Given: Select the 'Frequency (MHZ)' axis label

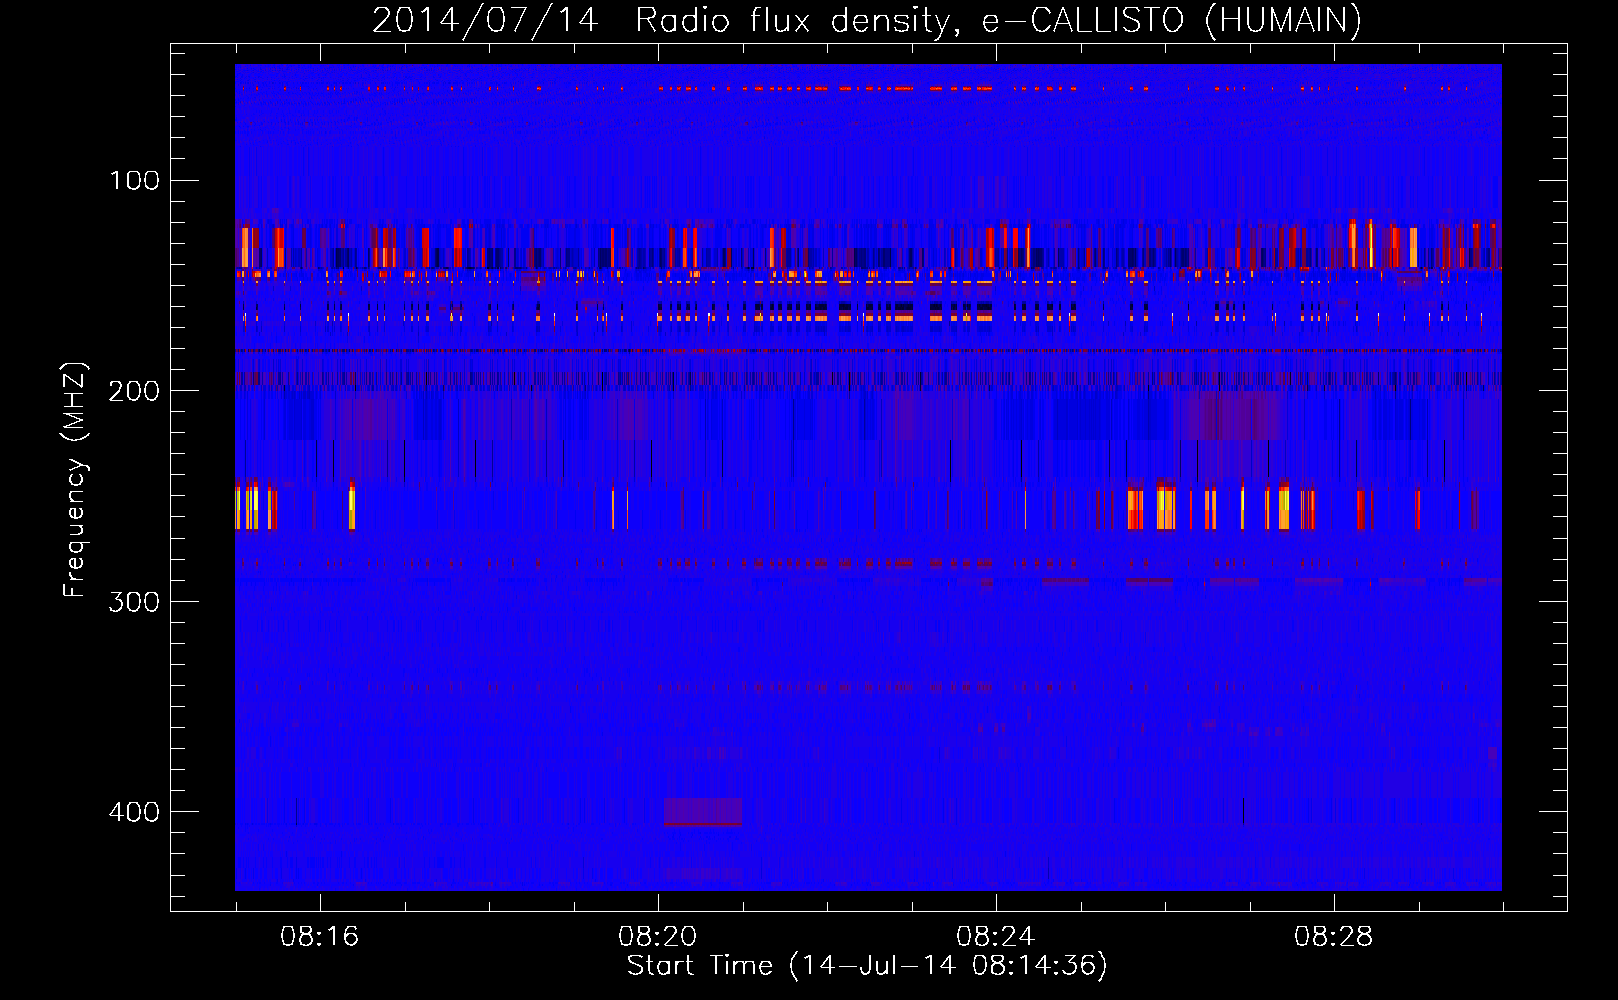Looking at the screenshot, I should click(75, 479).
